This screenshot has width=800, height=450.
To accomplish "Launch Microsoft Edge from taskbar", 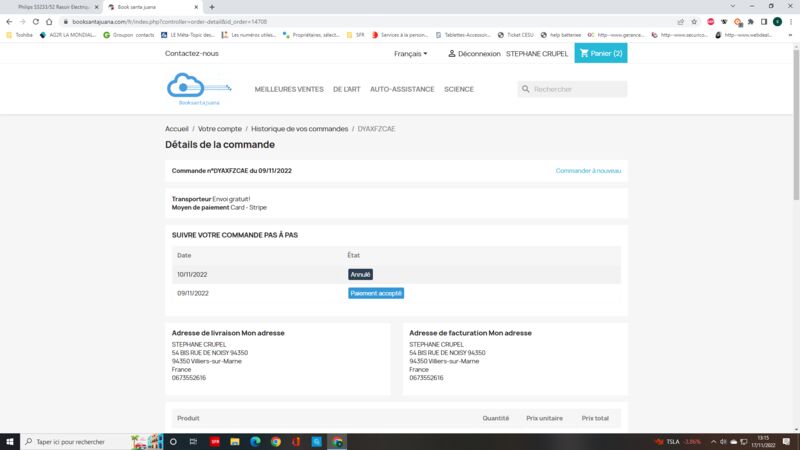I will (x=255, y=442).
